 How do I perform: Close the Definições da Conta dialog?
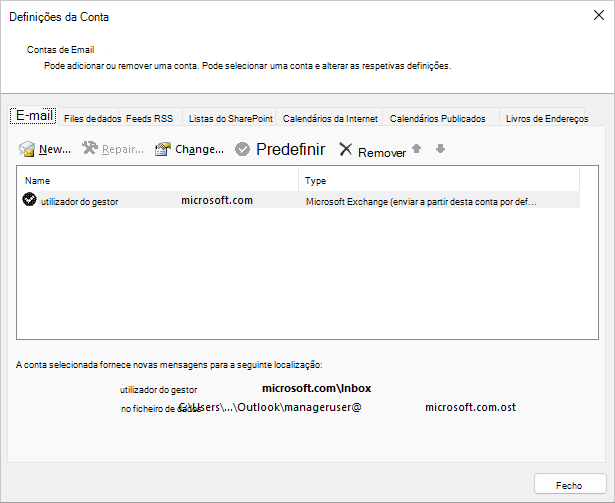click(599, 15)
